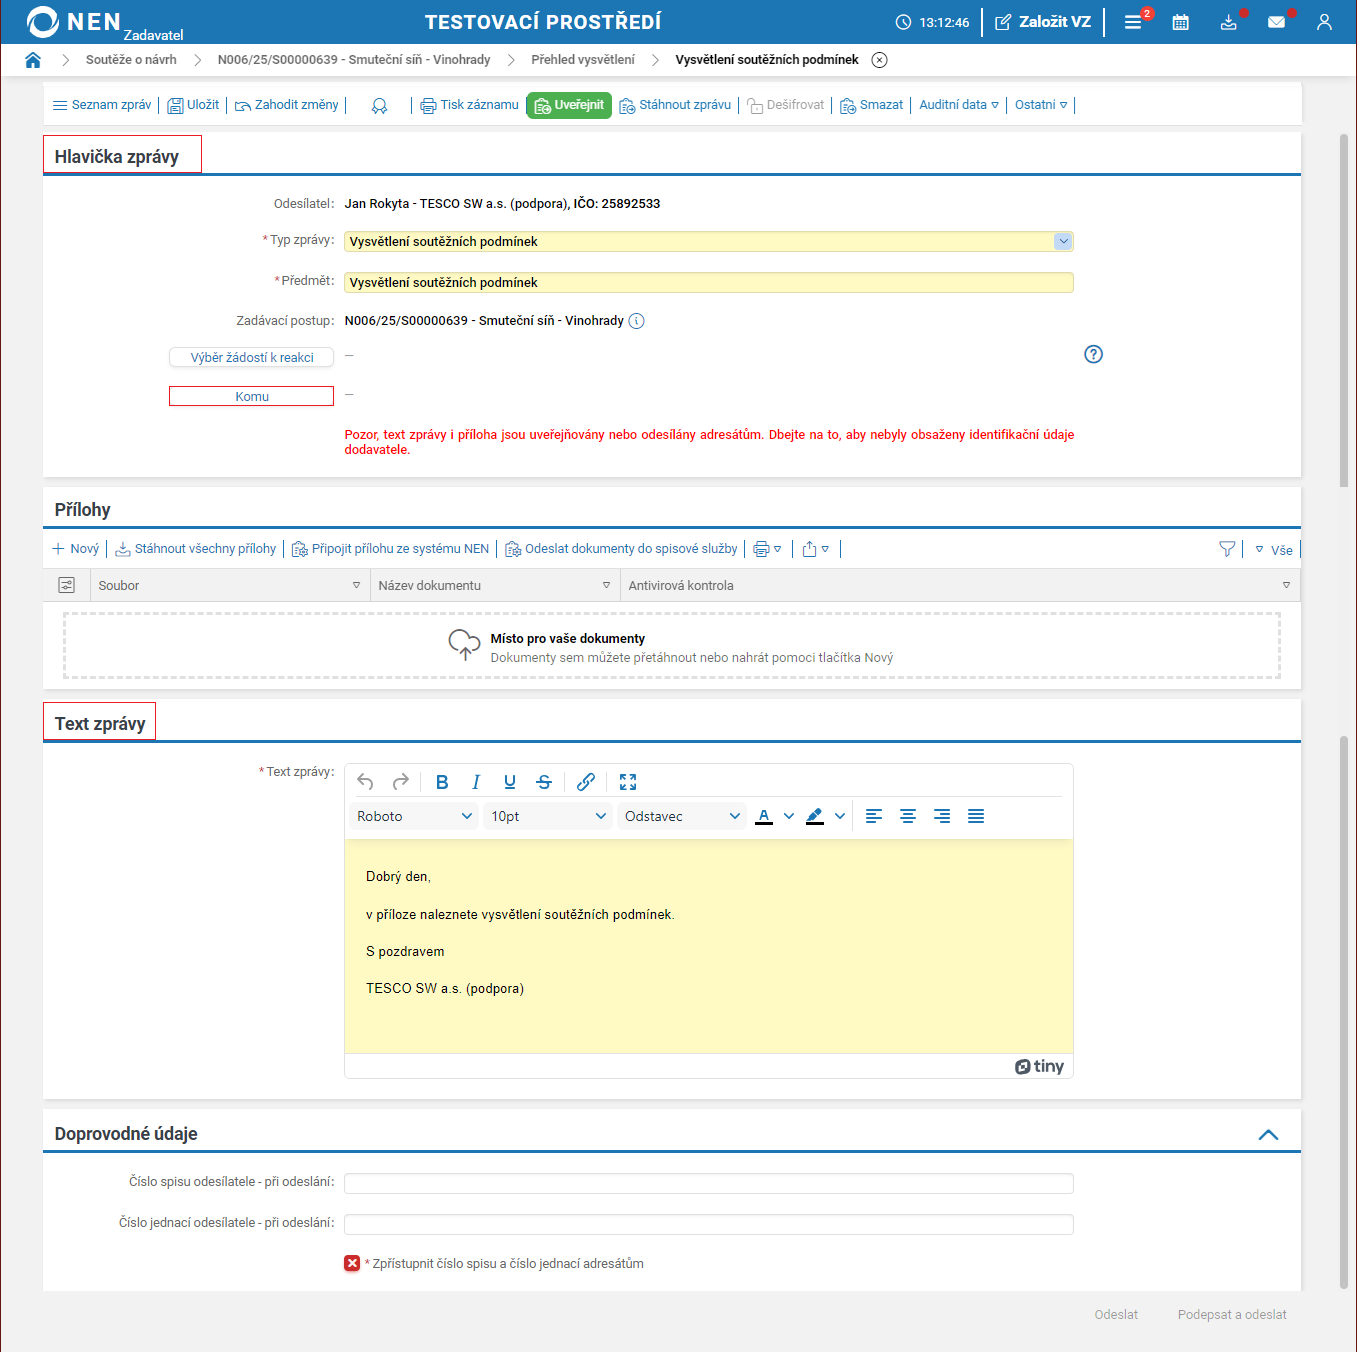Screen dimensions: 1357x1352
Task: Publish the message with Uveřejnit
Action: coord(569,105)
